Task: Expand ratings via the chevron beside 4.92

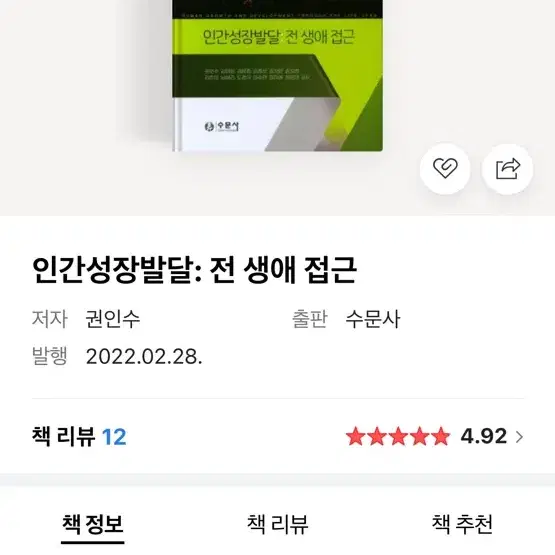Action: (519, 437)
